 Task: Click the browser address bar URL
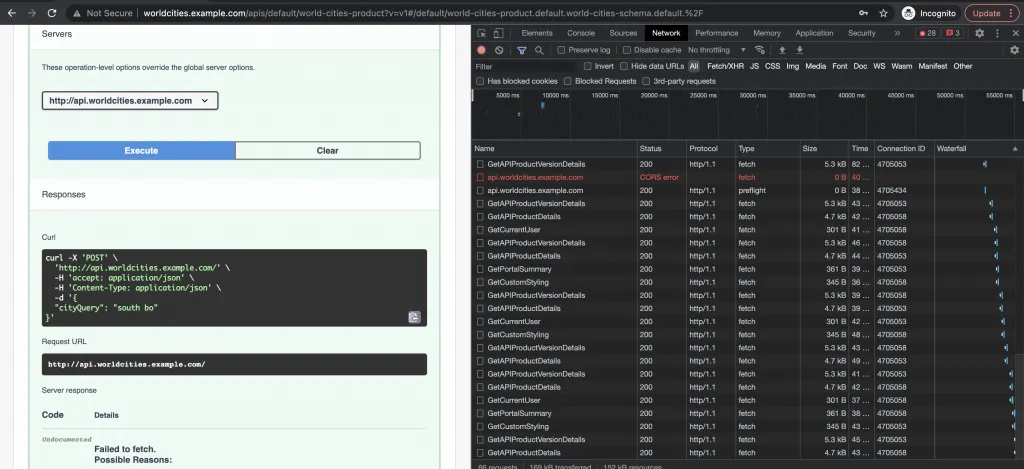tap(423, 13)
